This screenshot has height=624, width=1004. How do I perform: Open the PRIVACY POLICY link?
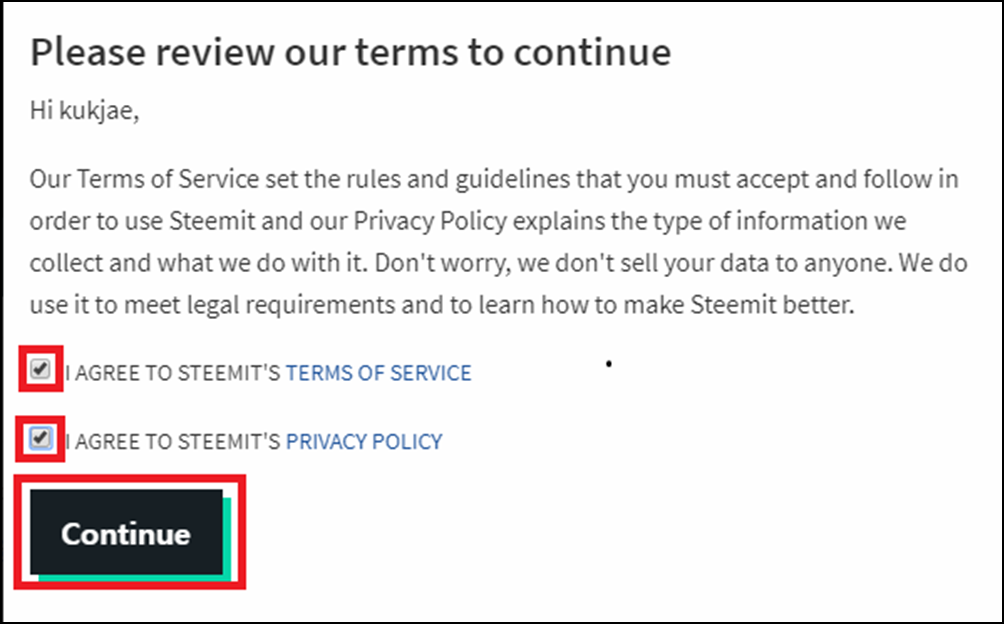click(364, 441)
